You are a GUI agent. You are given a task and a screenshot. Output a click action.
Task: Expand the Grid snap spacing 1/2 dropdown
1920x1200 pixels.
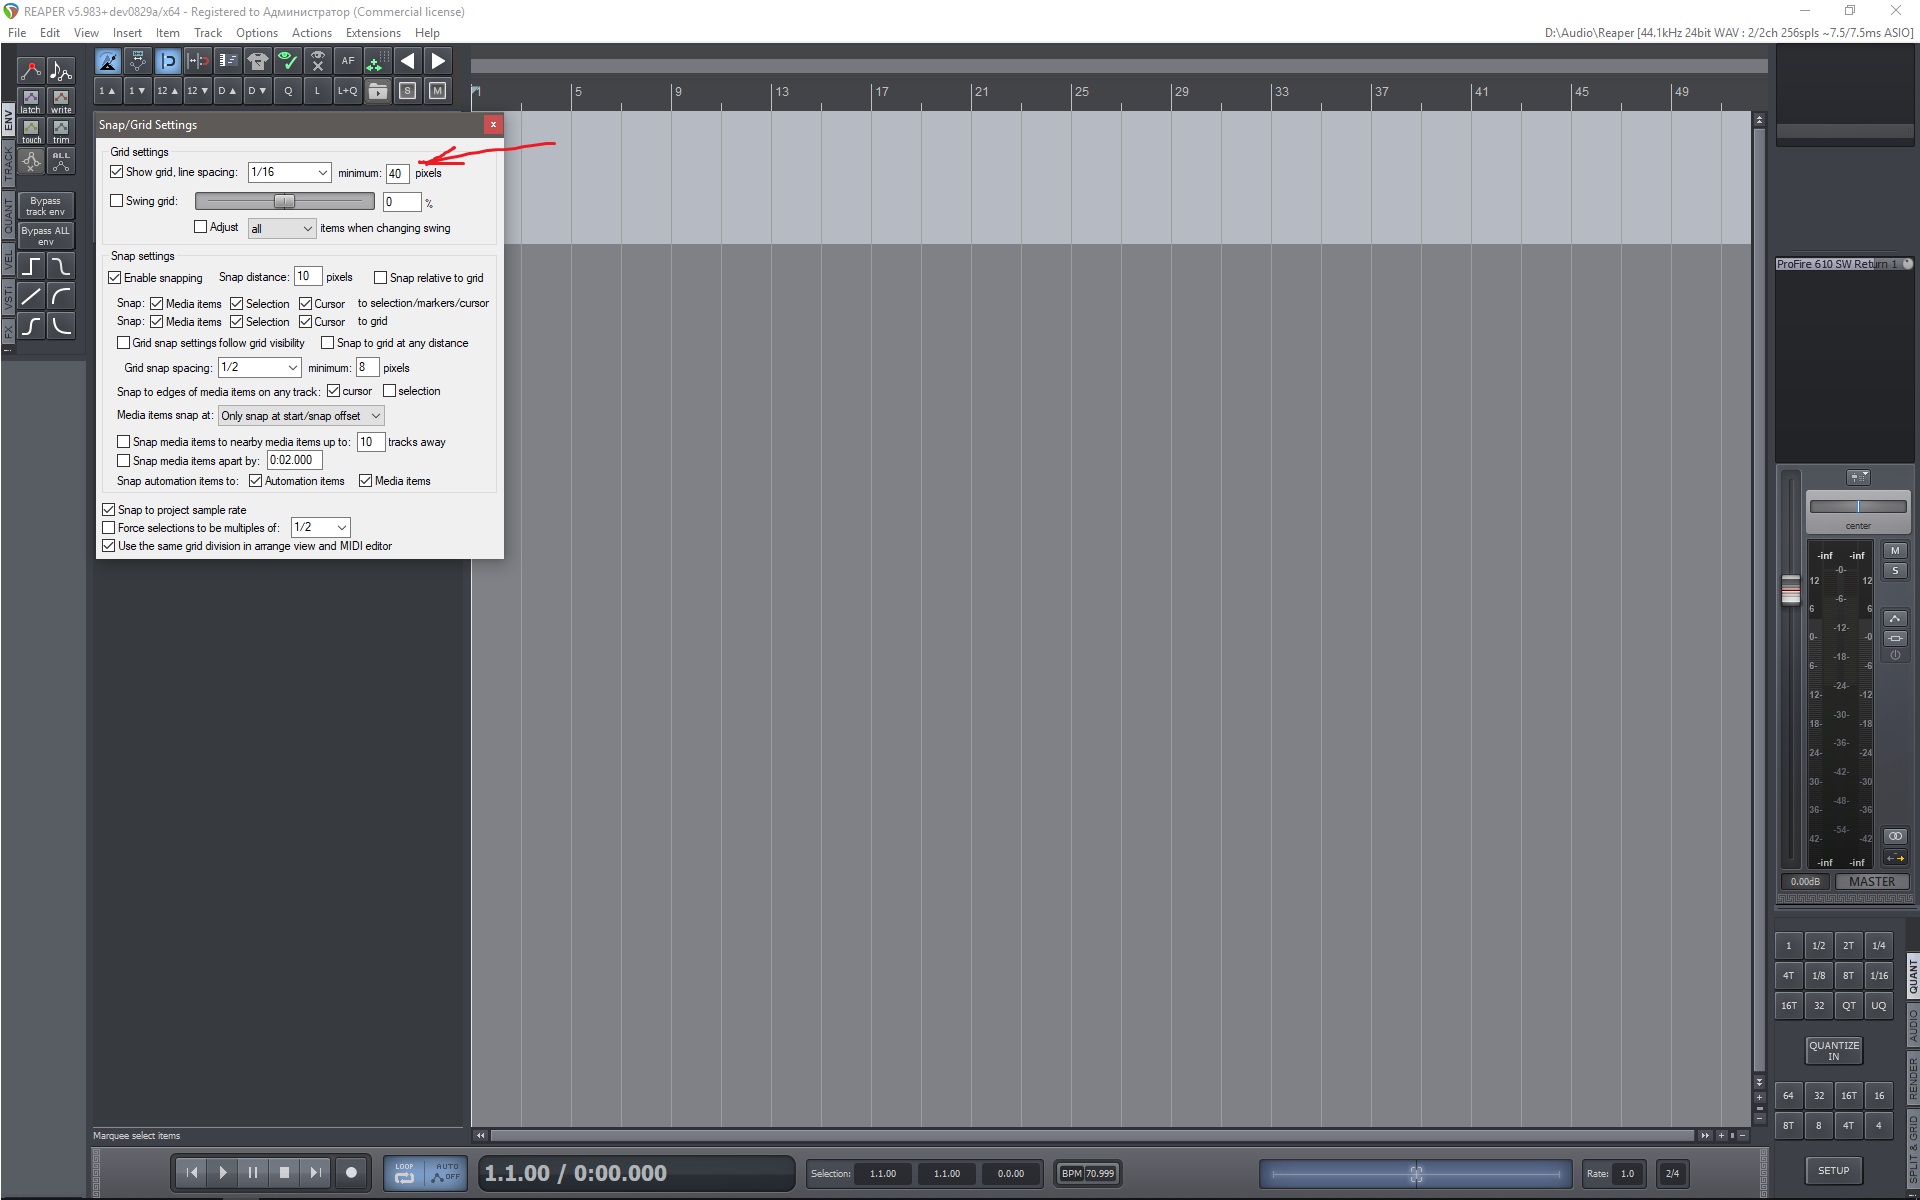(259, 367)
